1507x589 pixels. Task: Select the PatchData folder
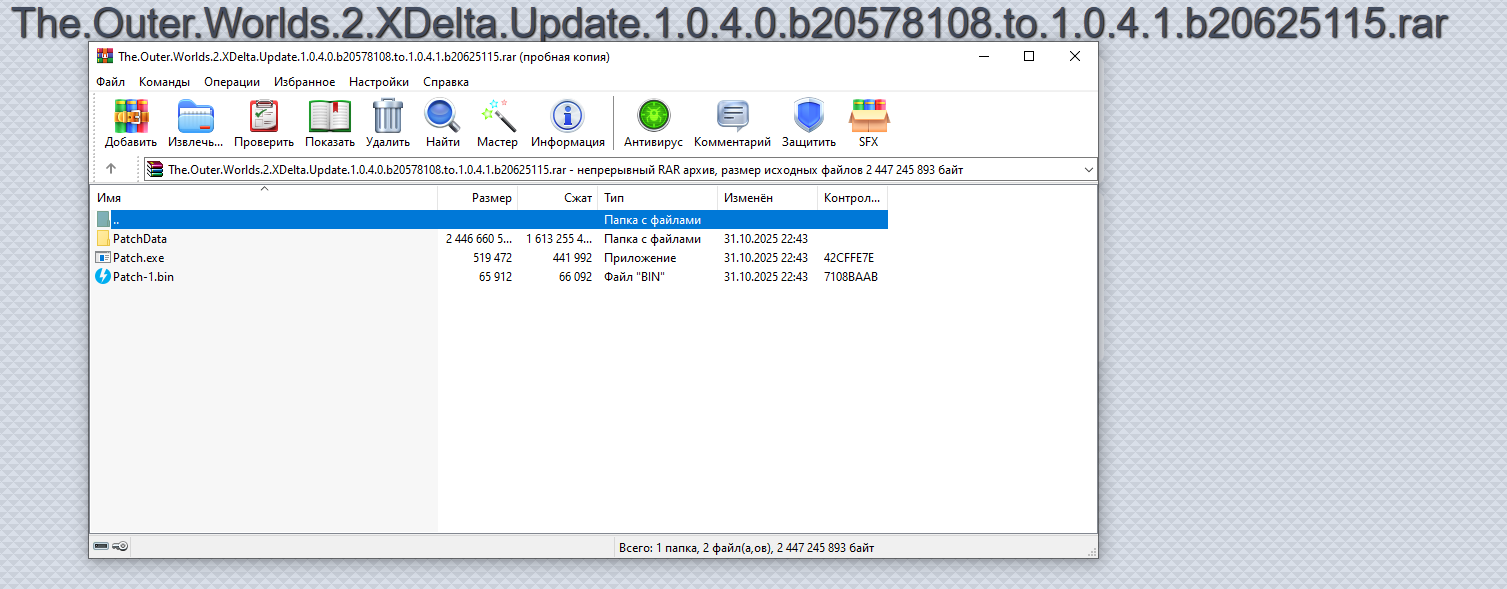(x=139, y=239)
